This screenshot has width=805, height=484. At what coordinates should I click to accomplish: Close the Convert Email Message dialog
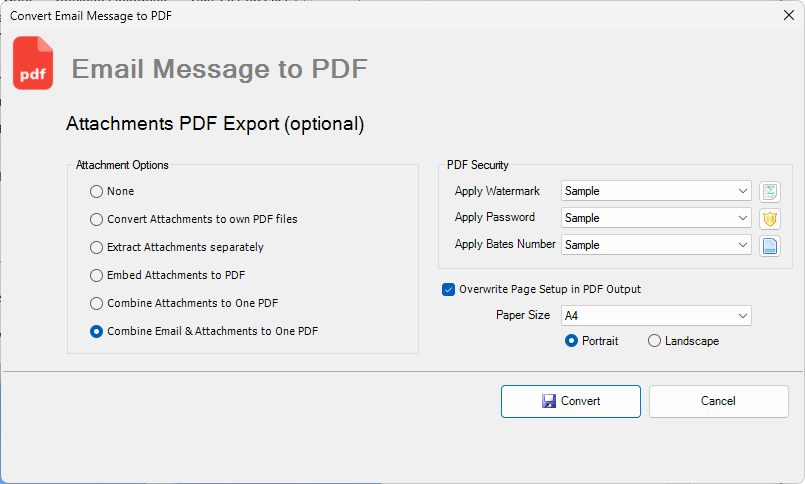point(788,14)
